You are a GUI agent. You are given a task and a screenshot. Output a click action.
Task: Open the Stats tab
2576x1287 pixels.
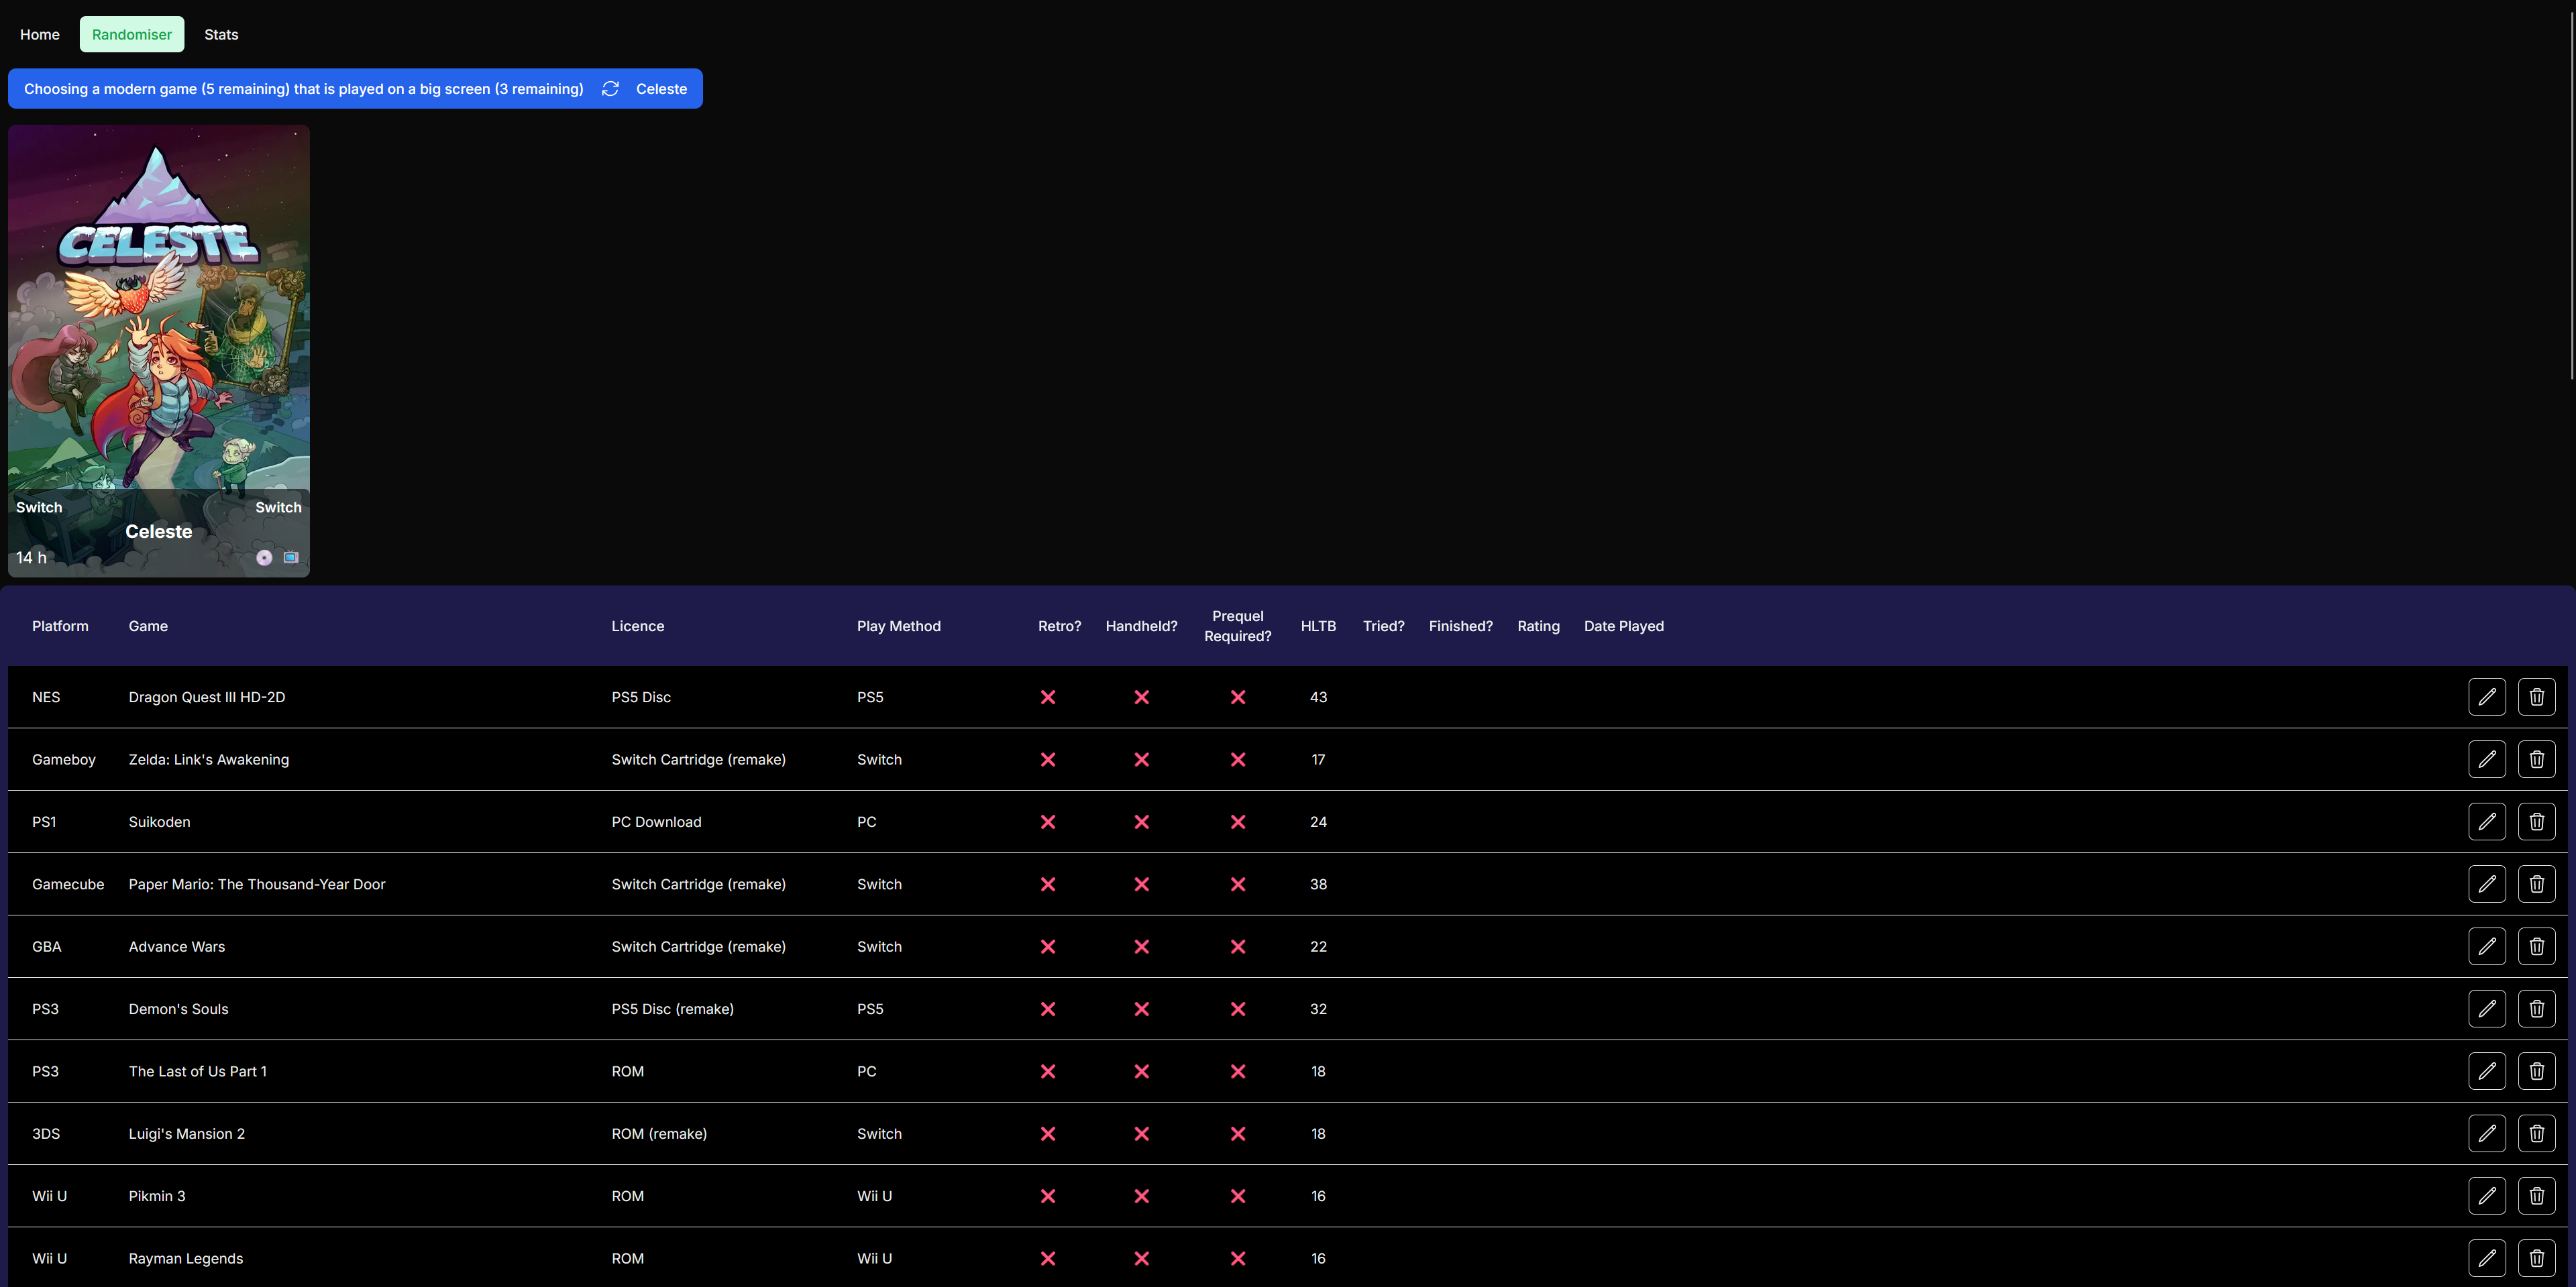click(221, 34)
